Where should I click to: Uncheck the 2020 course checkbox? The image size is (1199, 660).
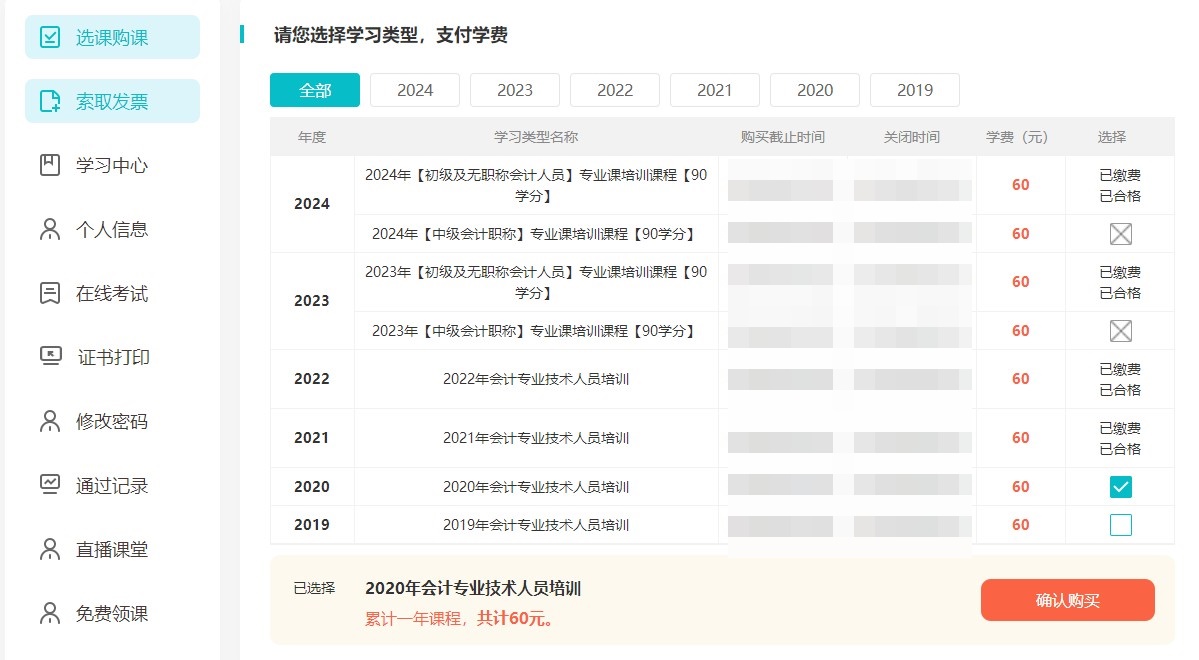1120,487
